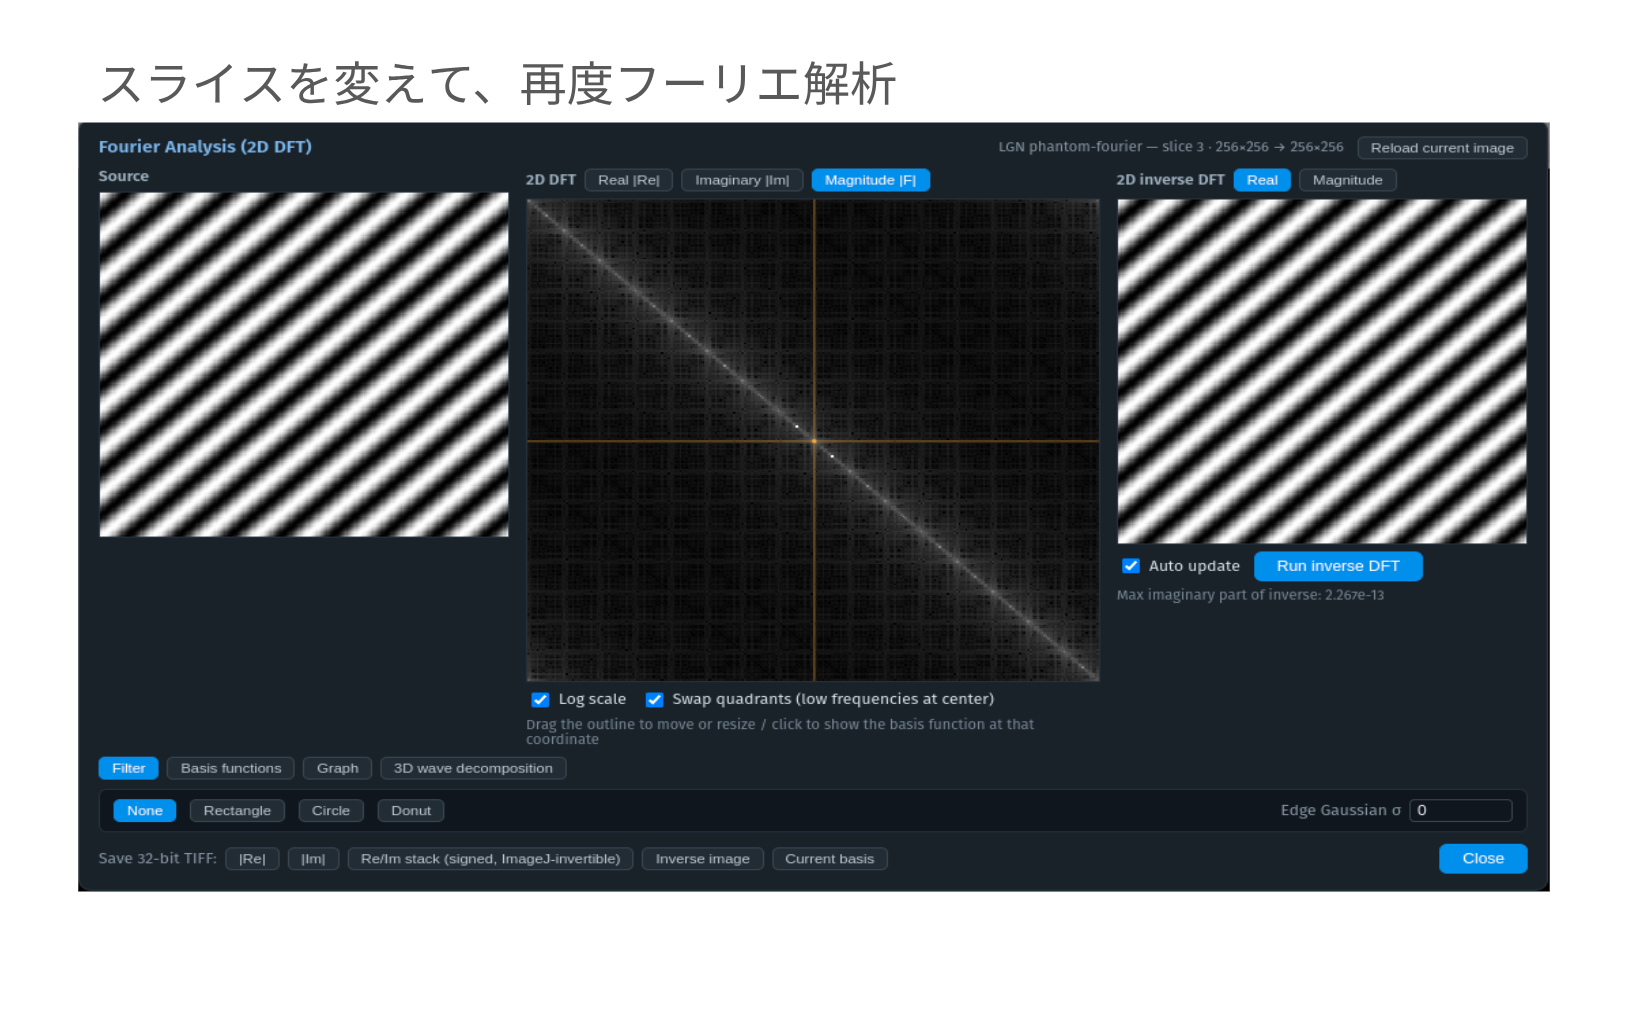This screenshot has height=1012, width=1625.
Task: Open the Filter tab
Action: pyautogui.click(x=129, y=768)
